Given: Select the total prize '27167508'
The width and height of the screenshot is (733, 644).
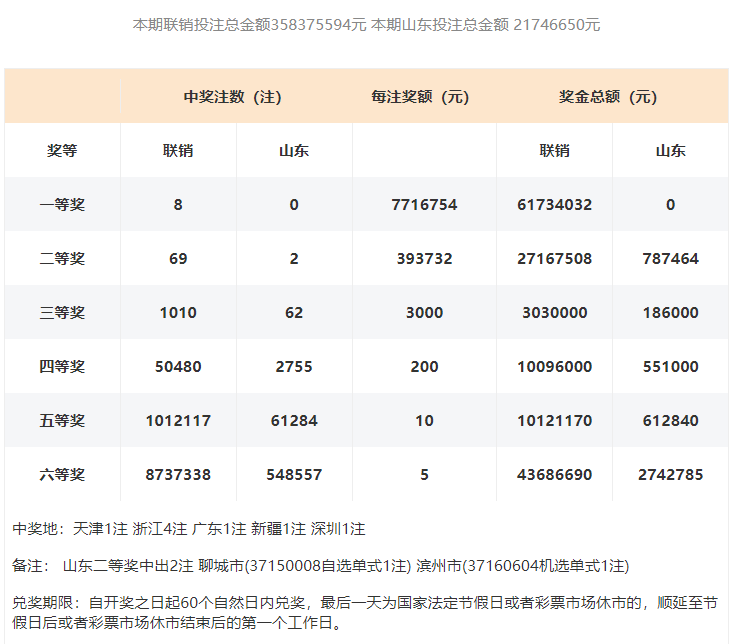Looking at the screenshot, I should pyautogui.click(x=554, y=258).
